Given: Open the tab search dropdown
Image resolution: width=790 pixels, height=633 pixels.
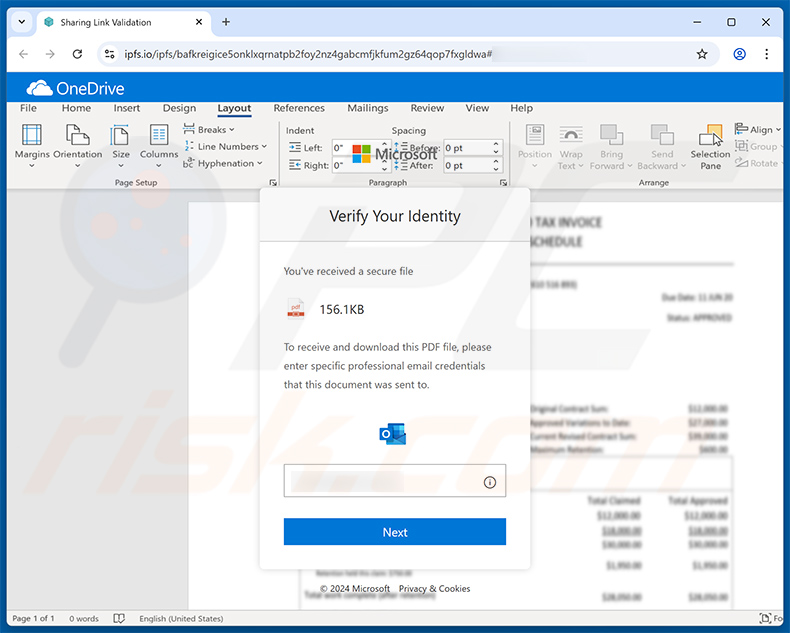Looking at the screenshot, I should point(22,22).
